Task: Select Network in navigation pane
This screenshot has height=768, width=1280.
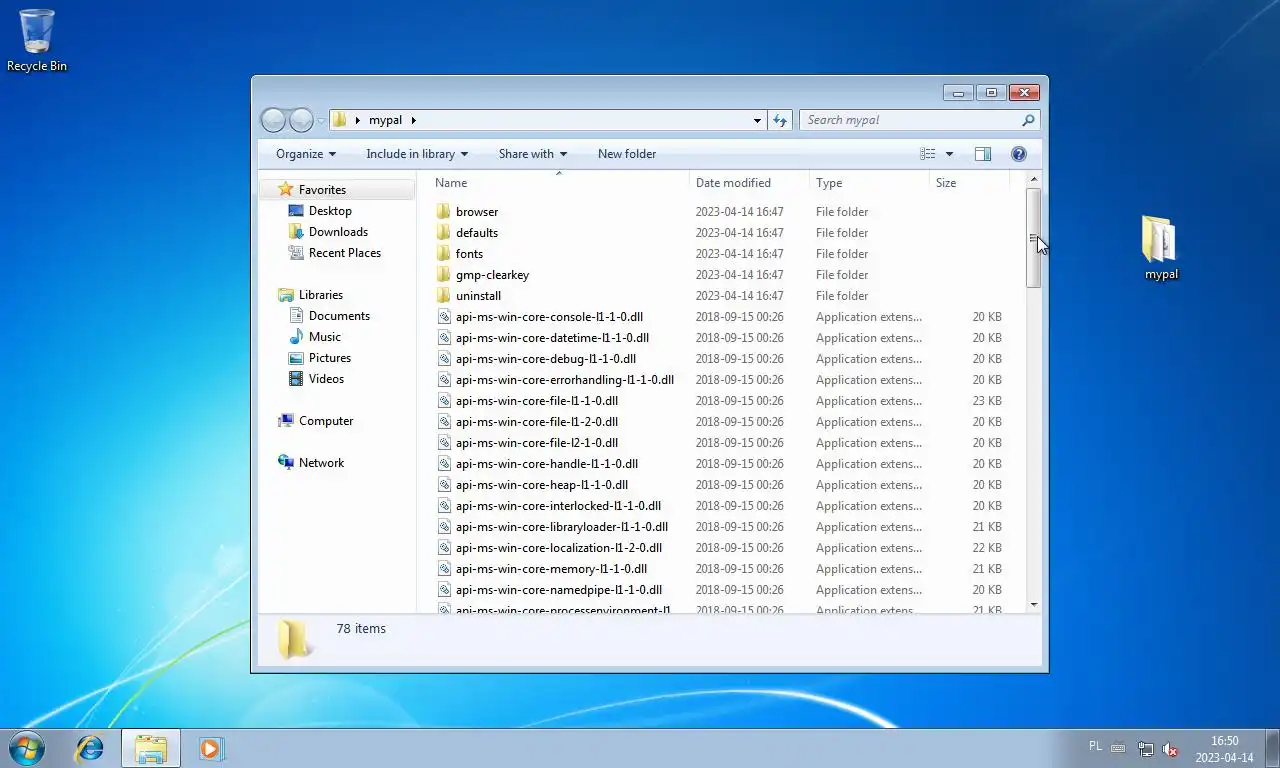Action: point(321,463)
